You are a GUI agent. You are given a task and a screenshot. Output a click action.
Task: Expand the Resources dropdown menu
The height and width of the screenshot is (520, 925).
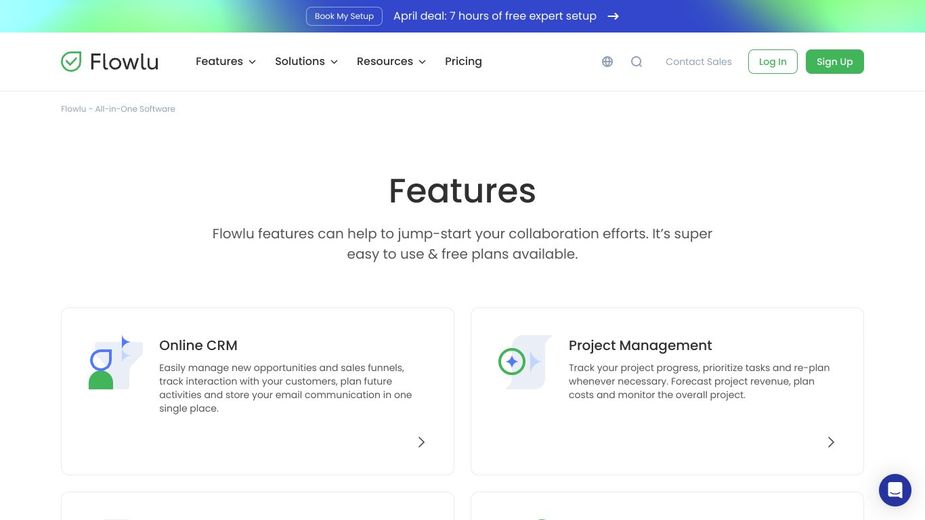pyautogui.click(x=391, y=62)
